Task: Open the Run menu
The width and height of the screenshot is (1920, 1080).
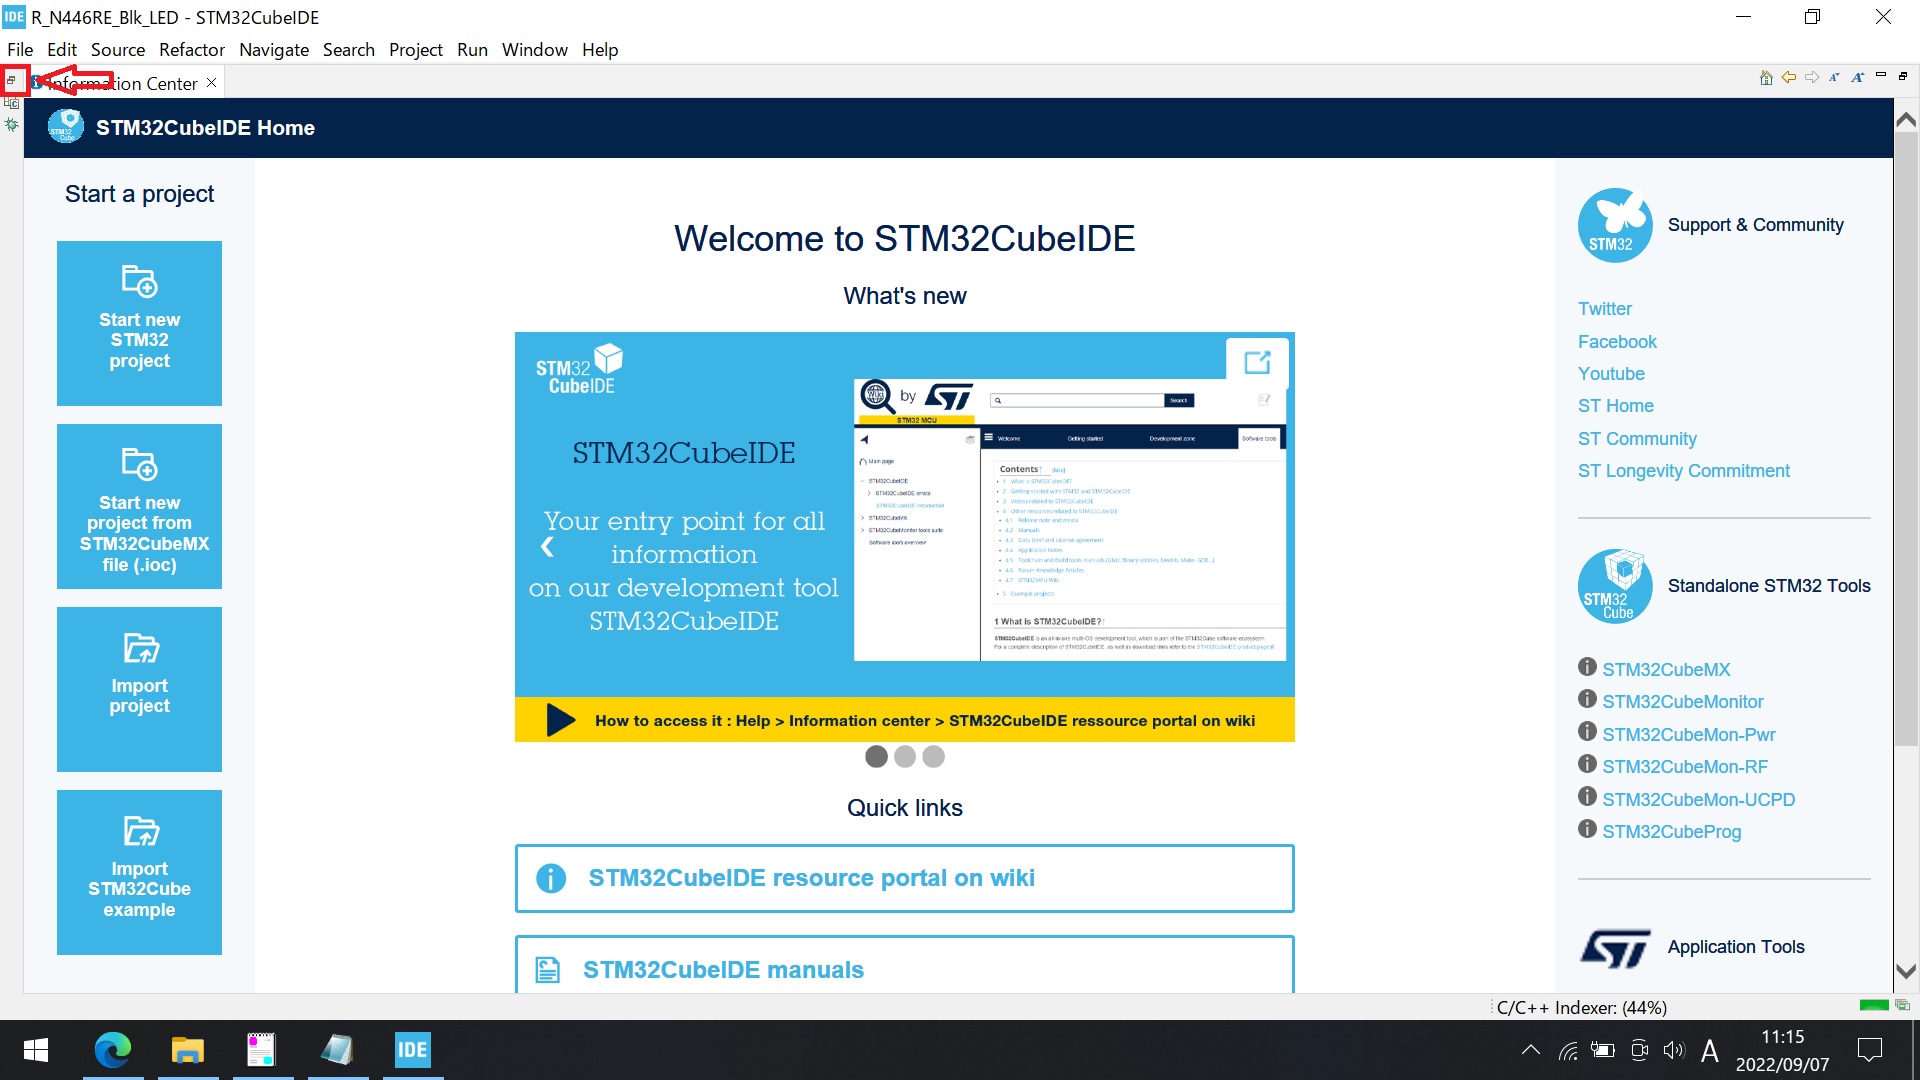Action: pyautogui.click(x=473, y=50)
